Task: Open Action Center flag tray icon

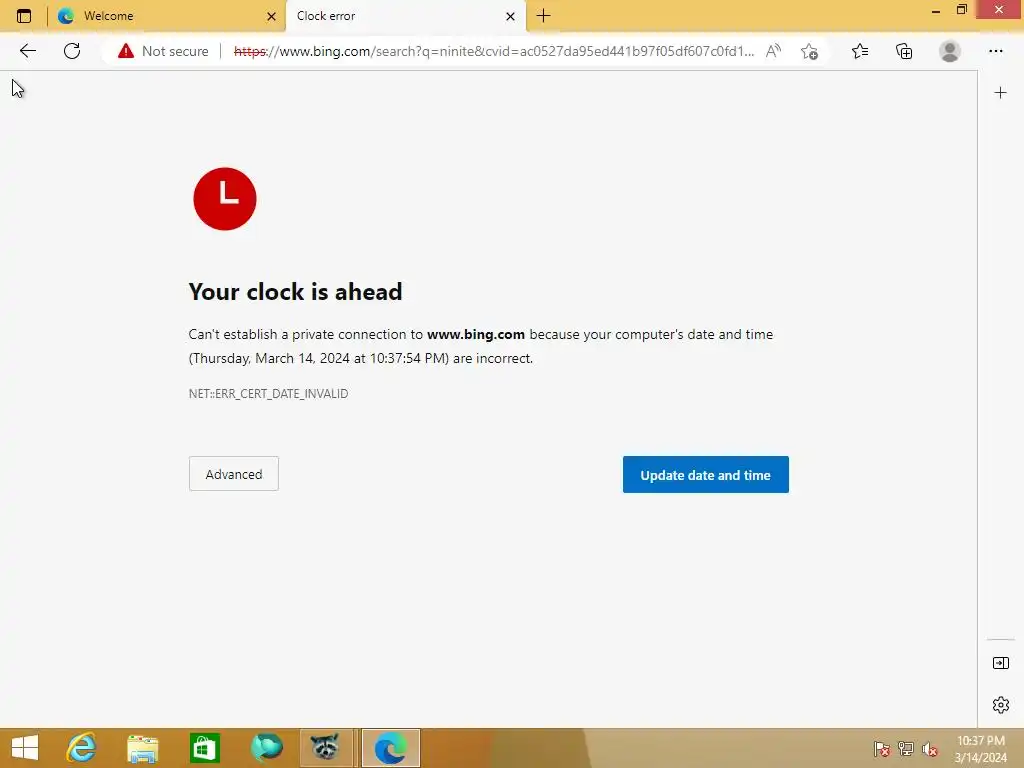Action: click(x=881, y=749)
